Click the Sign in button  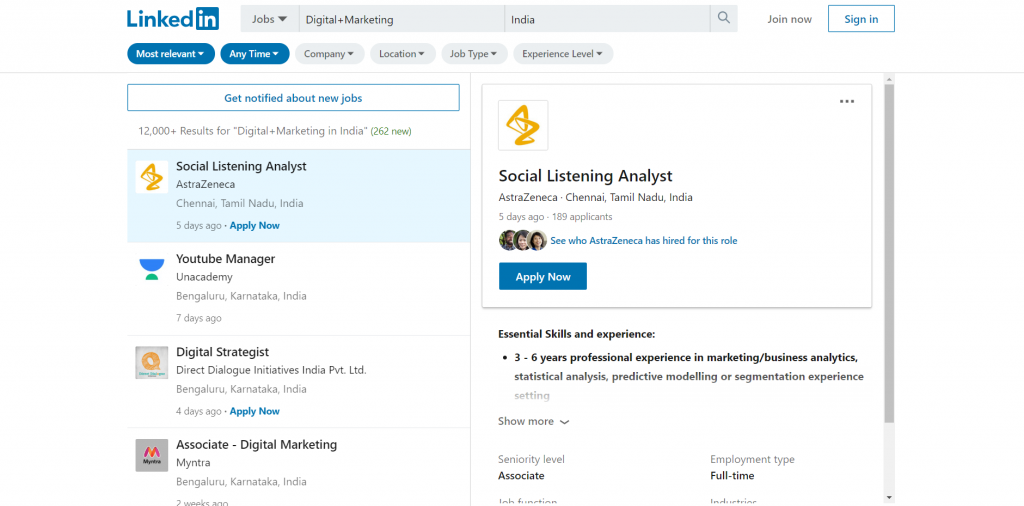[x=861, y=19]
